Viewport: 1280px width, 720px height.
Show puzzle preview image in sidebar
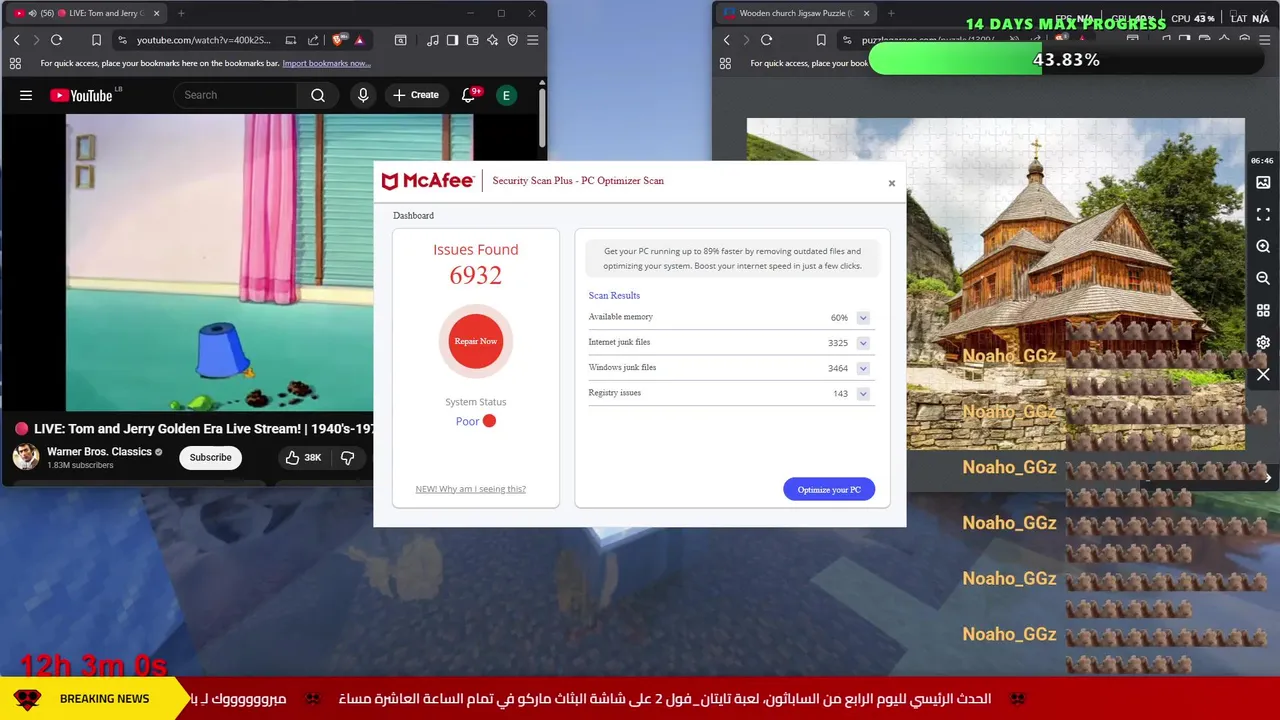(x=1263, y=183)
